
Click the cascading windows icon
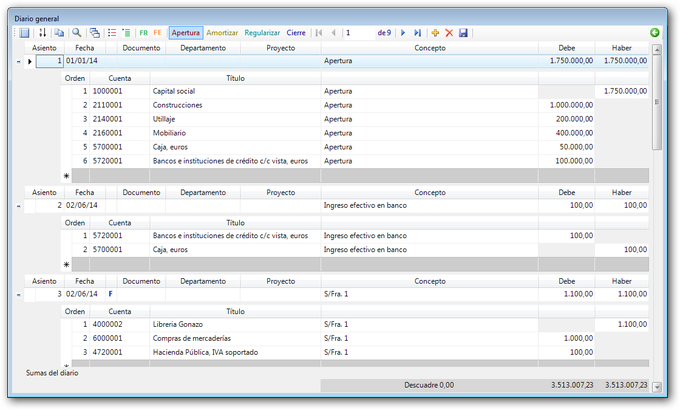(95, 33)
